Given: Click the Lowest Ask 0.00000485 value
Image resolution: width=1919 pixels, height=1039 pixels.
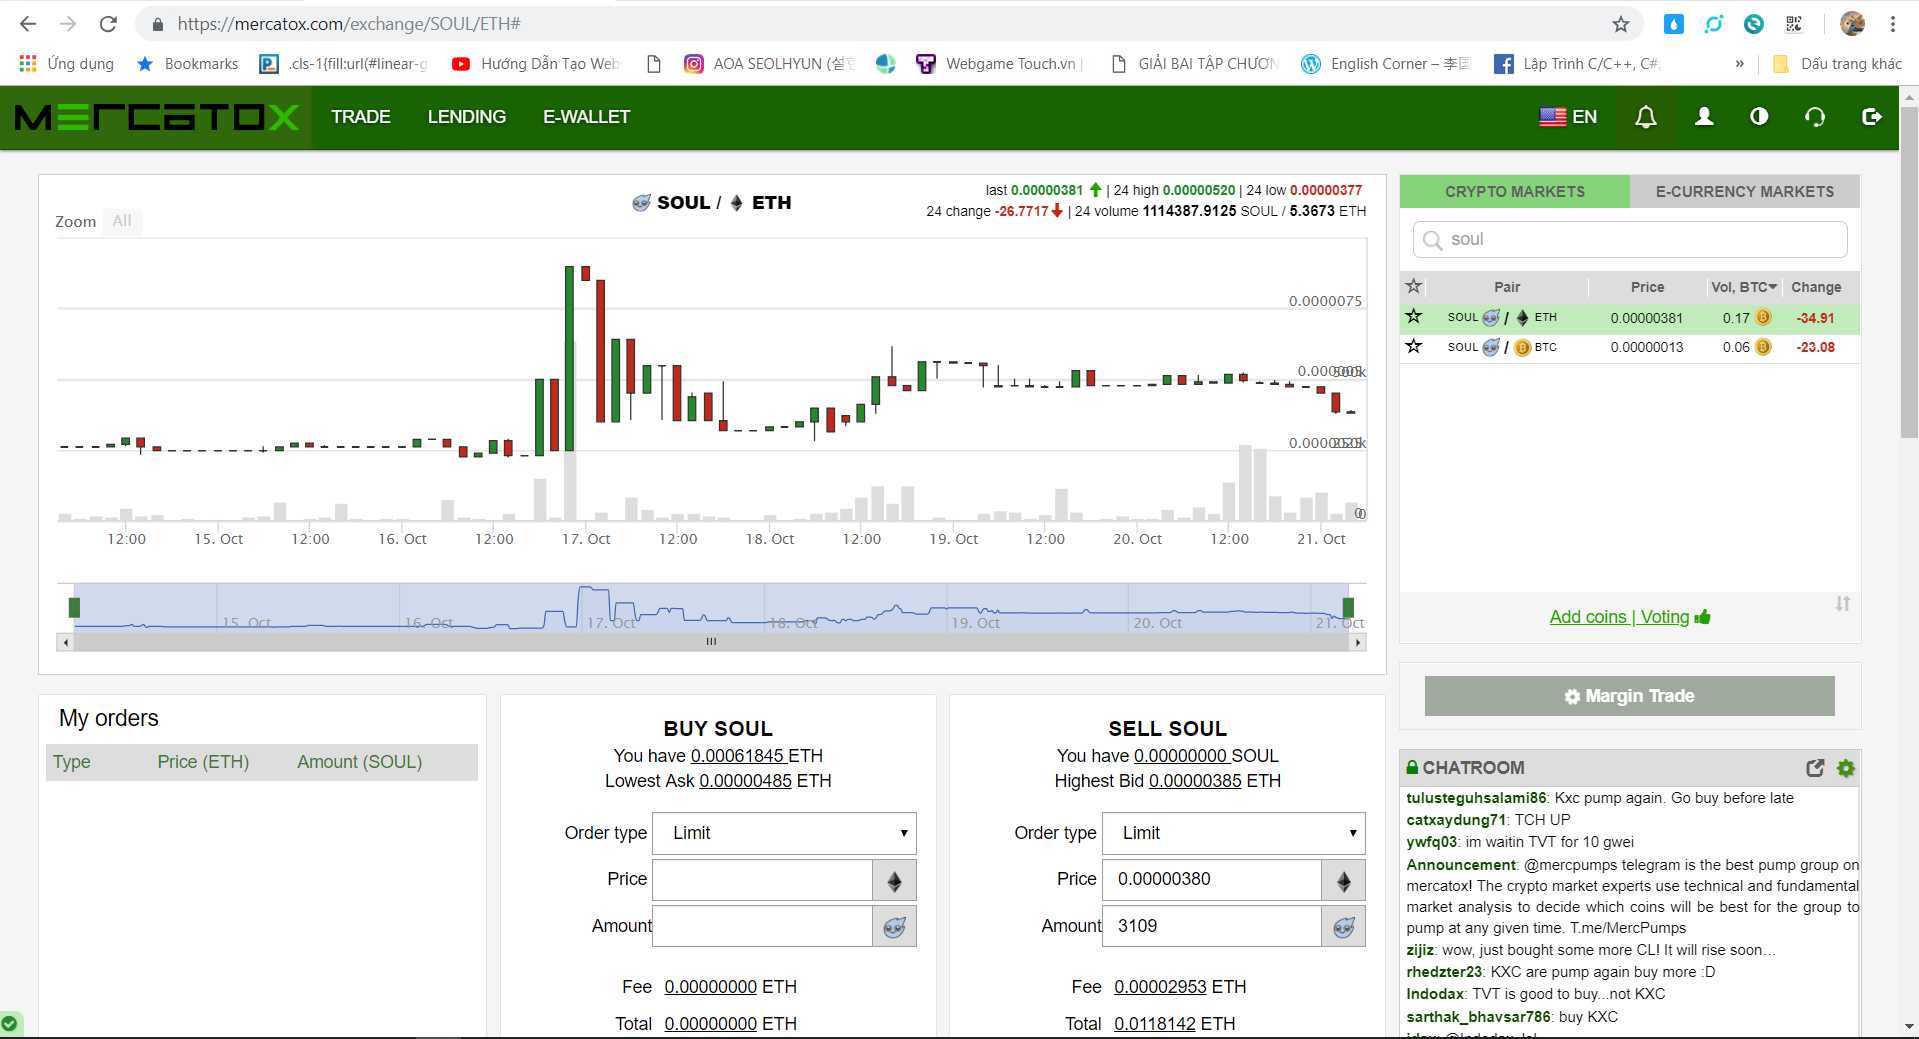Looking at the screenshot, I should tap(746, 781).
